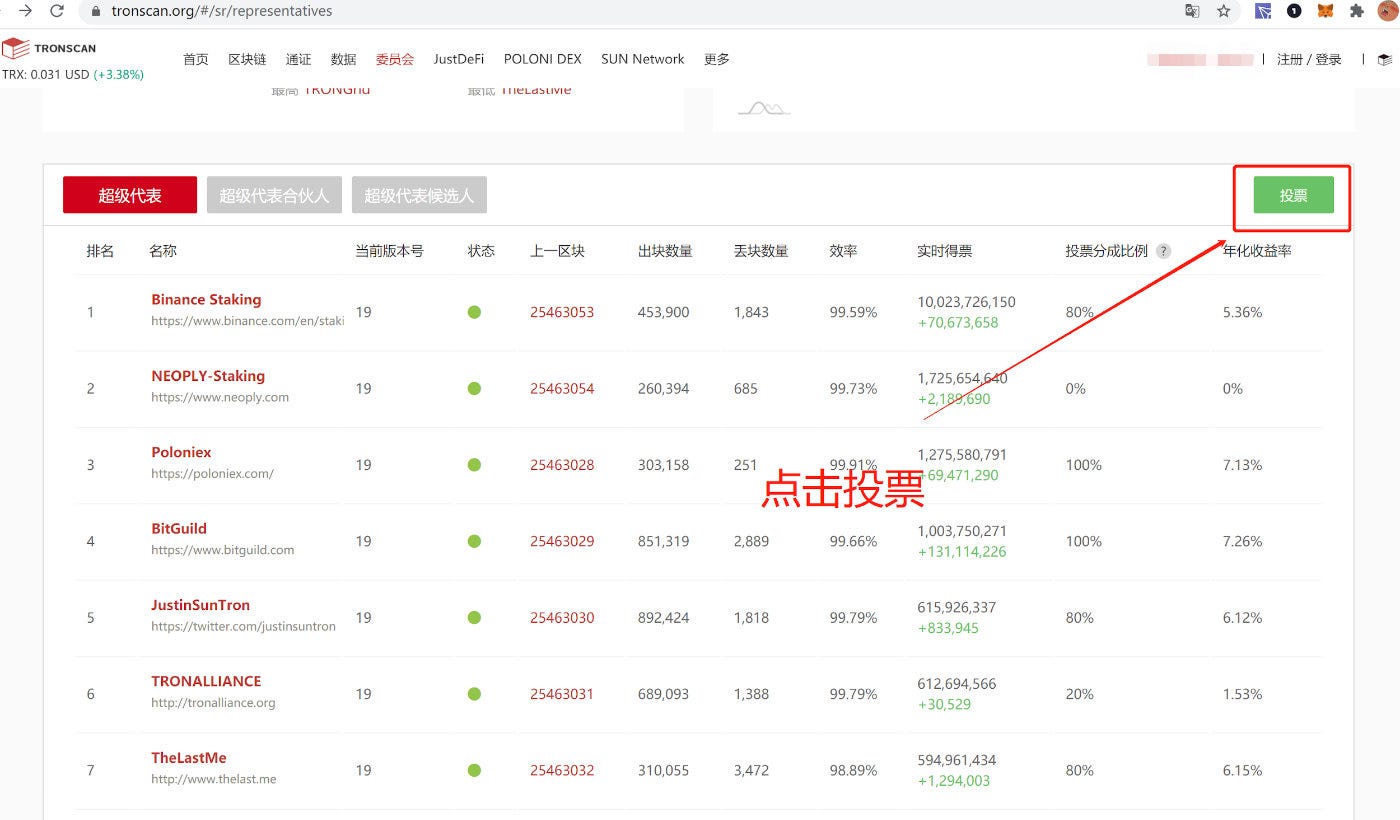This screenshot has height=820, width=1400.
Task: Open block number 25463032
Action: tap(562, 770)
